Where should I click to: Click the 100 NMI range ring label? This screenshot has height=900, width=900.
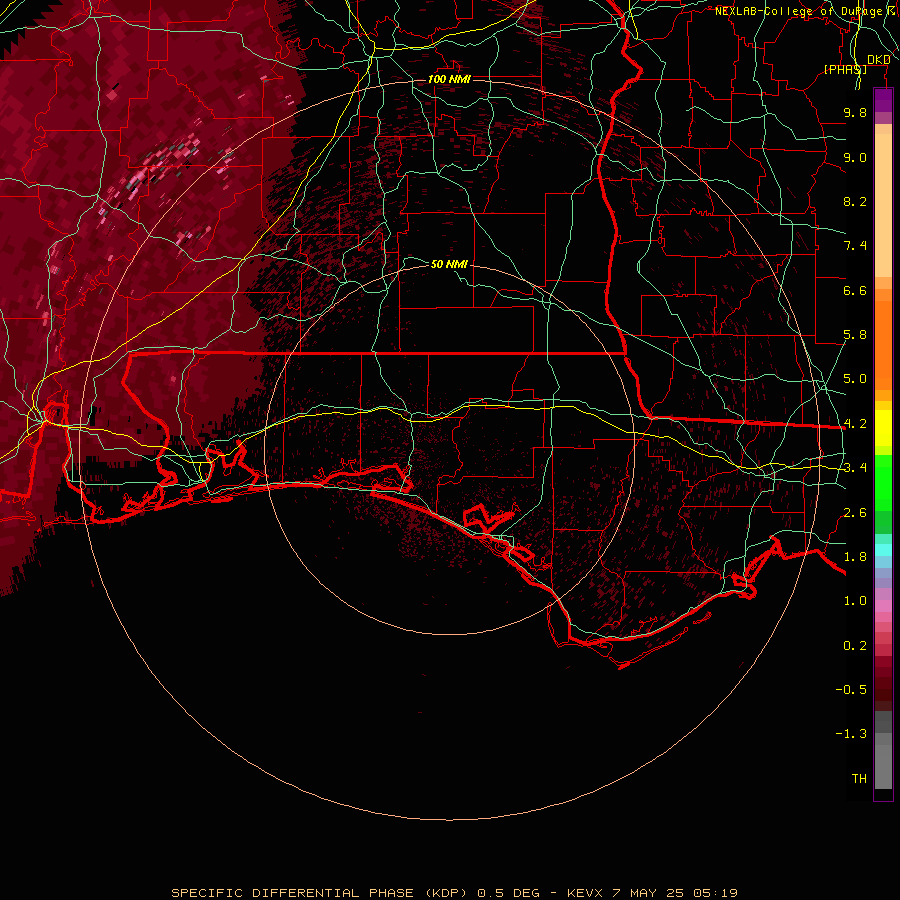[x=449, y=79]
